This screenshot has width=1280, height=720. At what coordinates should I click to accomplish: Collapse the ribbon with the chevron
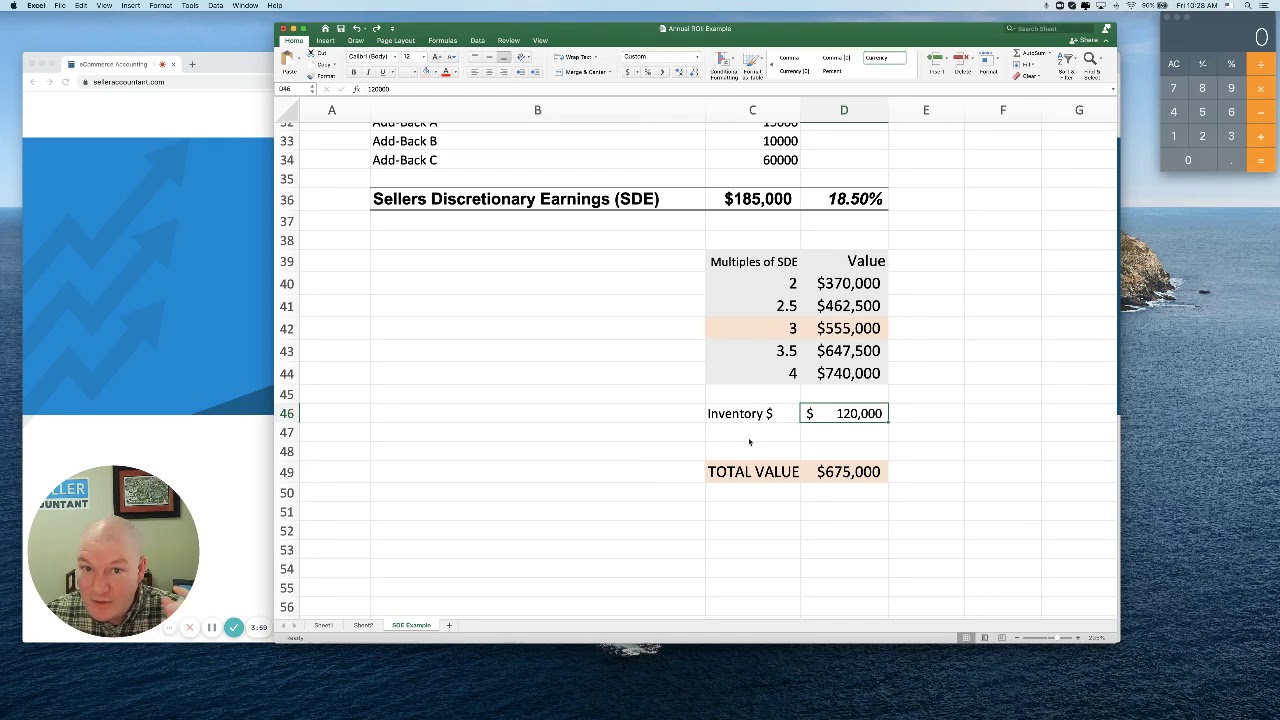click(x=1106, y=40)
